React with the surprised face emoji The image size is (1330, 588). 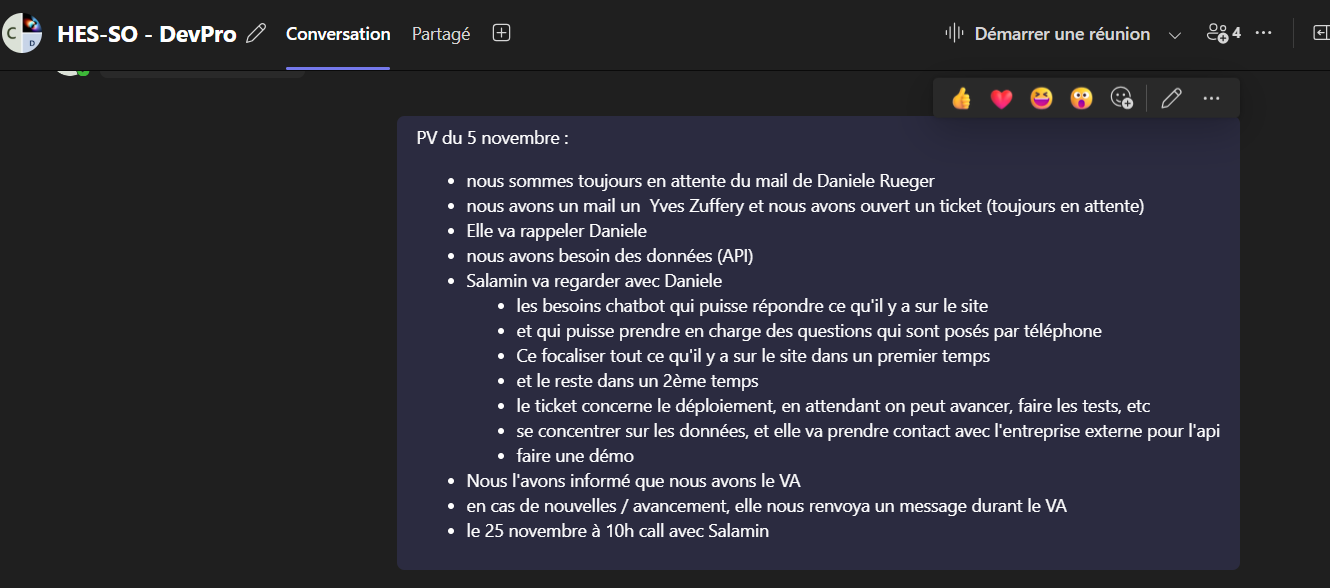point(1081,98)
